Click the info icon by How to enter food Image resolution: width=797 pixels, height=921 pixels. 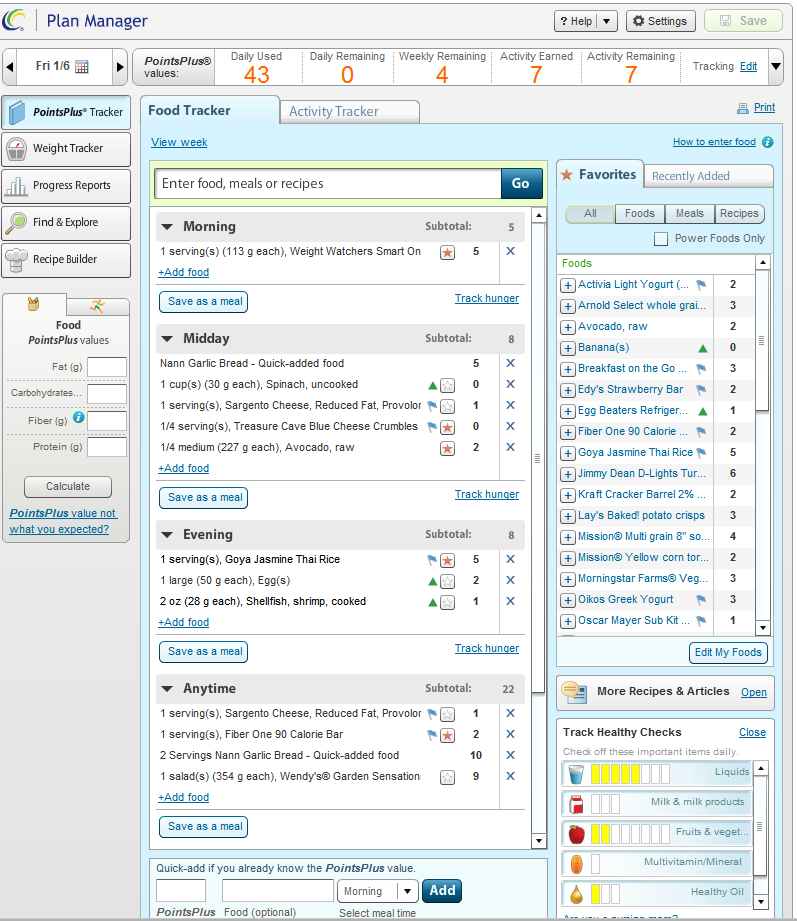(x=768, y=142)
